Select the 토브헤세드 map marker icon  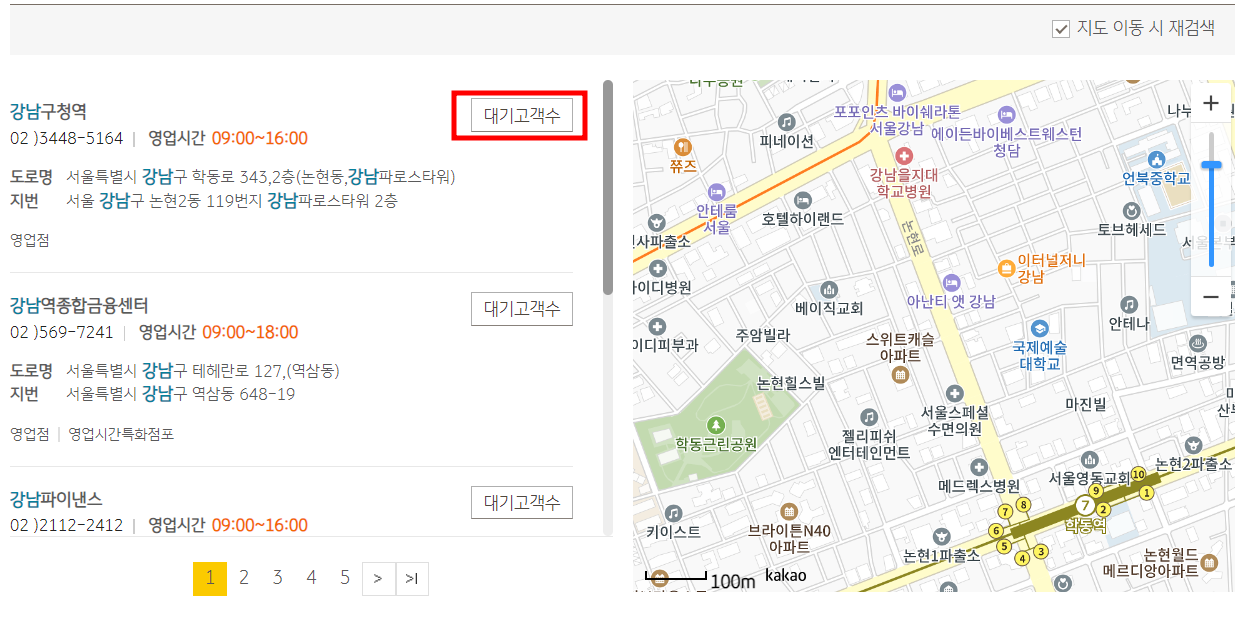click(x=1132, y=211)
